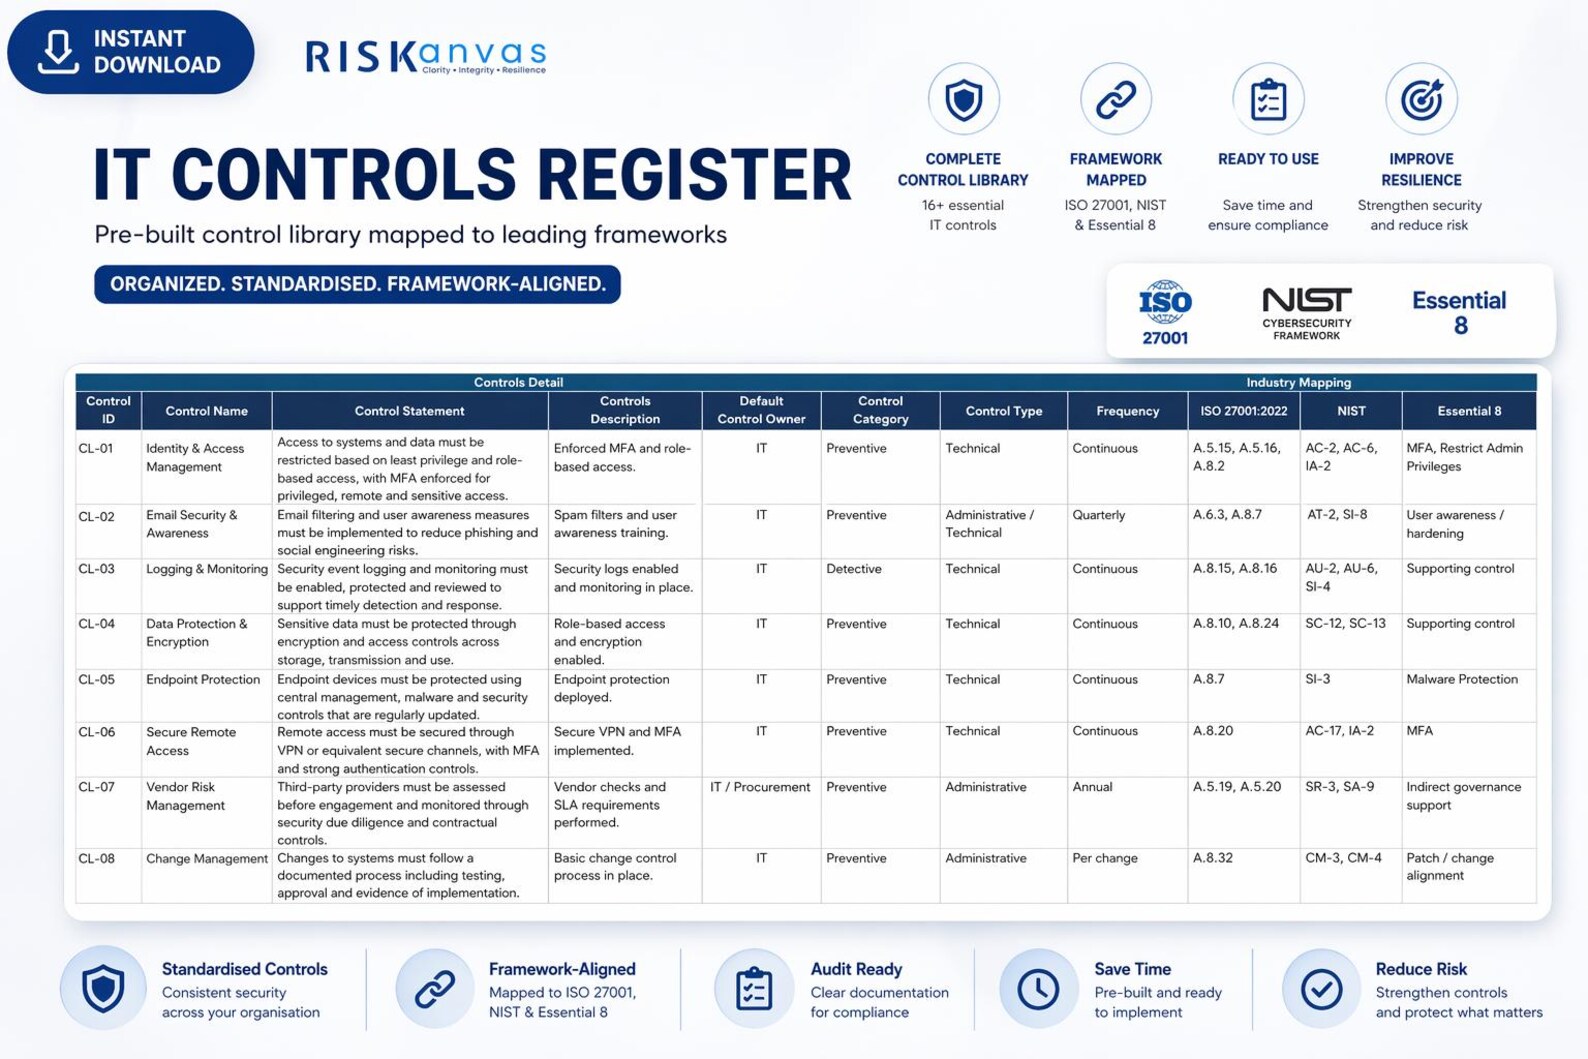Click the Data Protection & Encryption cell
The width and height of the screenshot is (1588, 1059).
point(206,641)
